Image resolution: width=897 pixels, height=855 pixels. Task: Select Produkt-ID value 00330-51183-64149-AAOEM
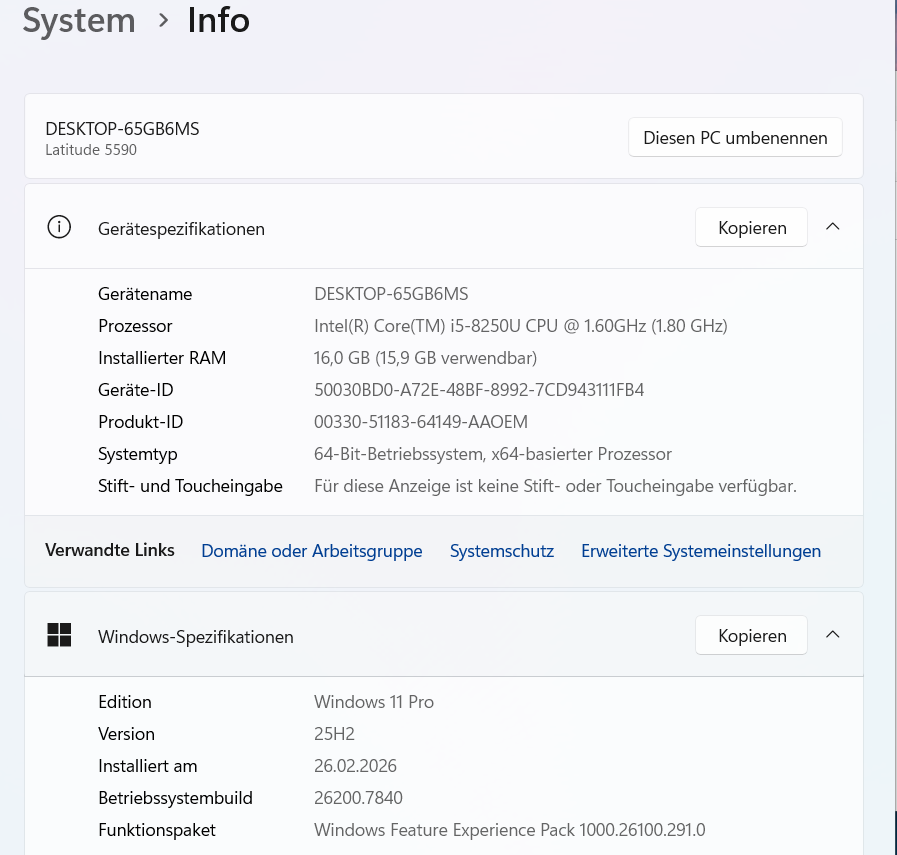tap(421, 422)
